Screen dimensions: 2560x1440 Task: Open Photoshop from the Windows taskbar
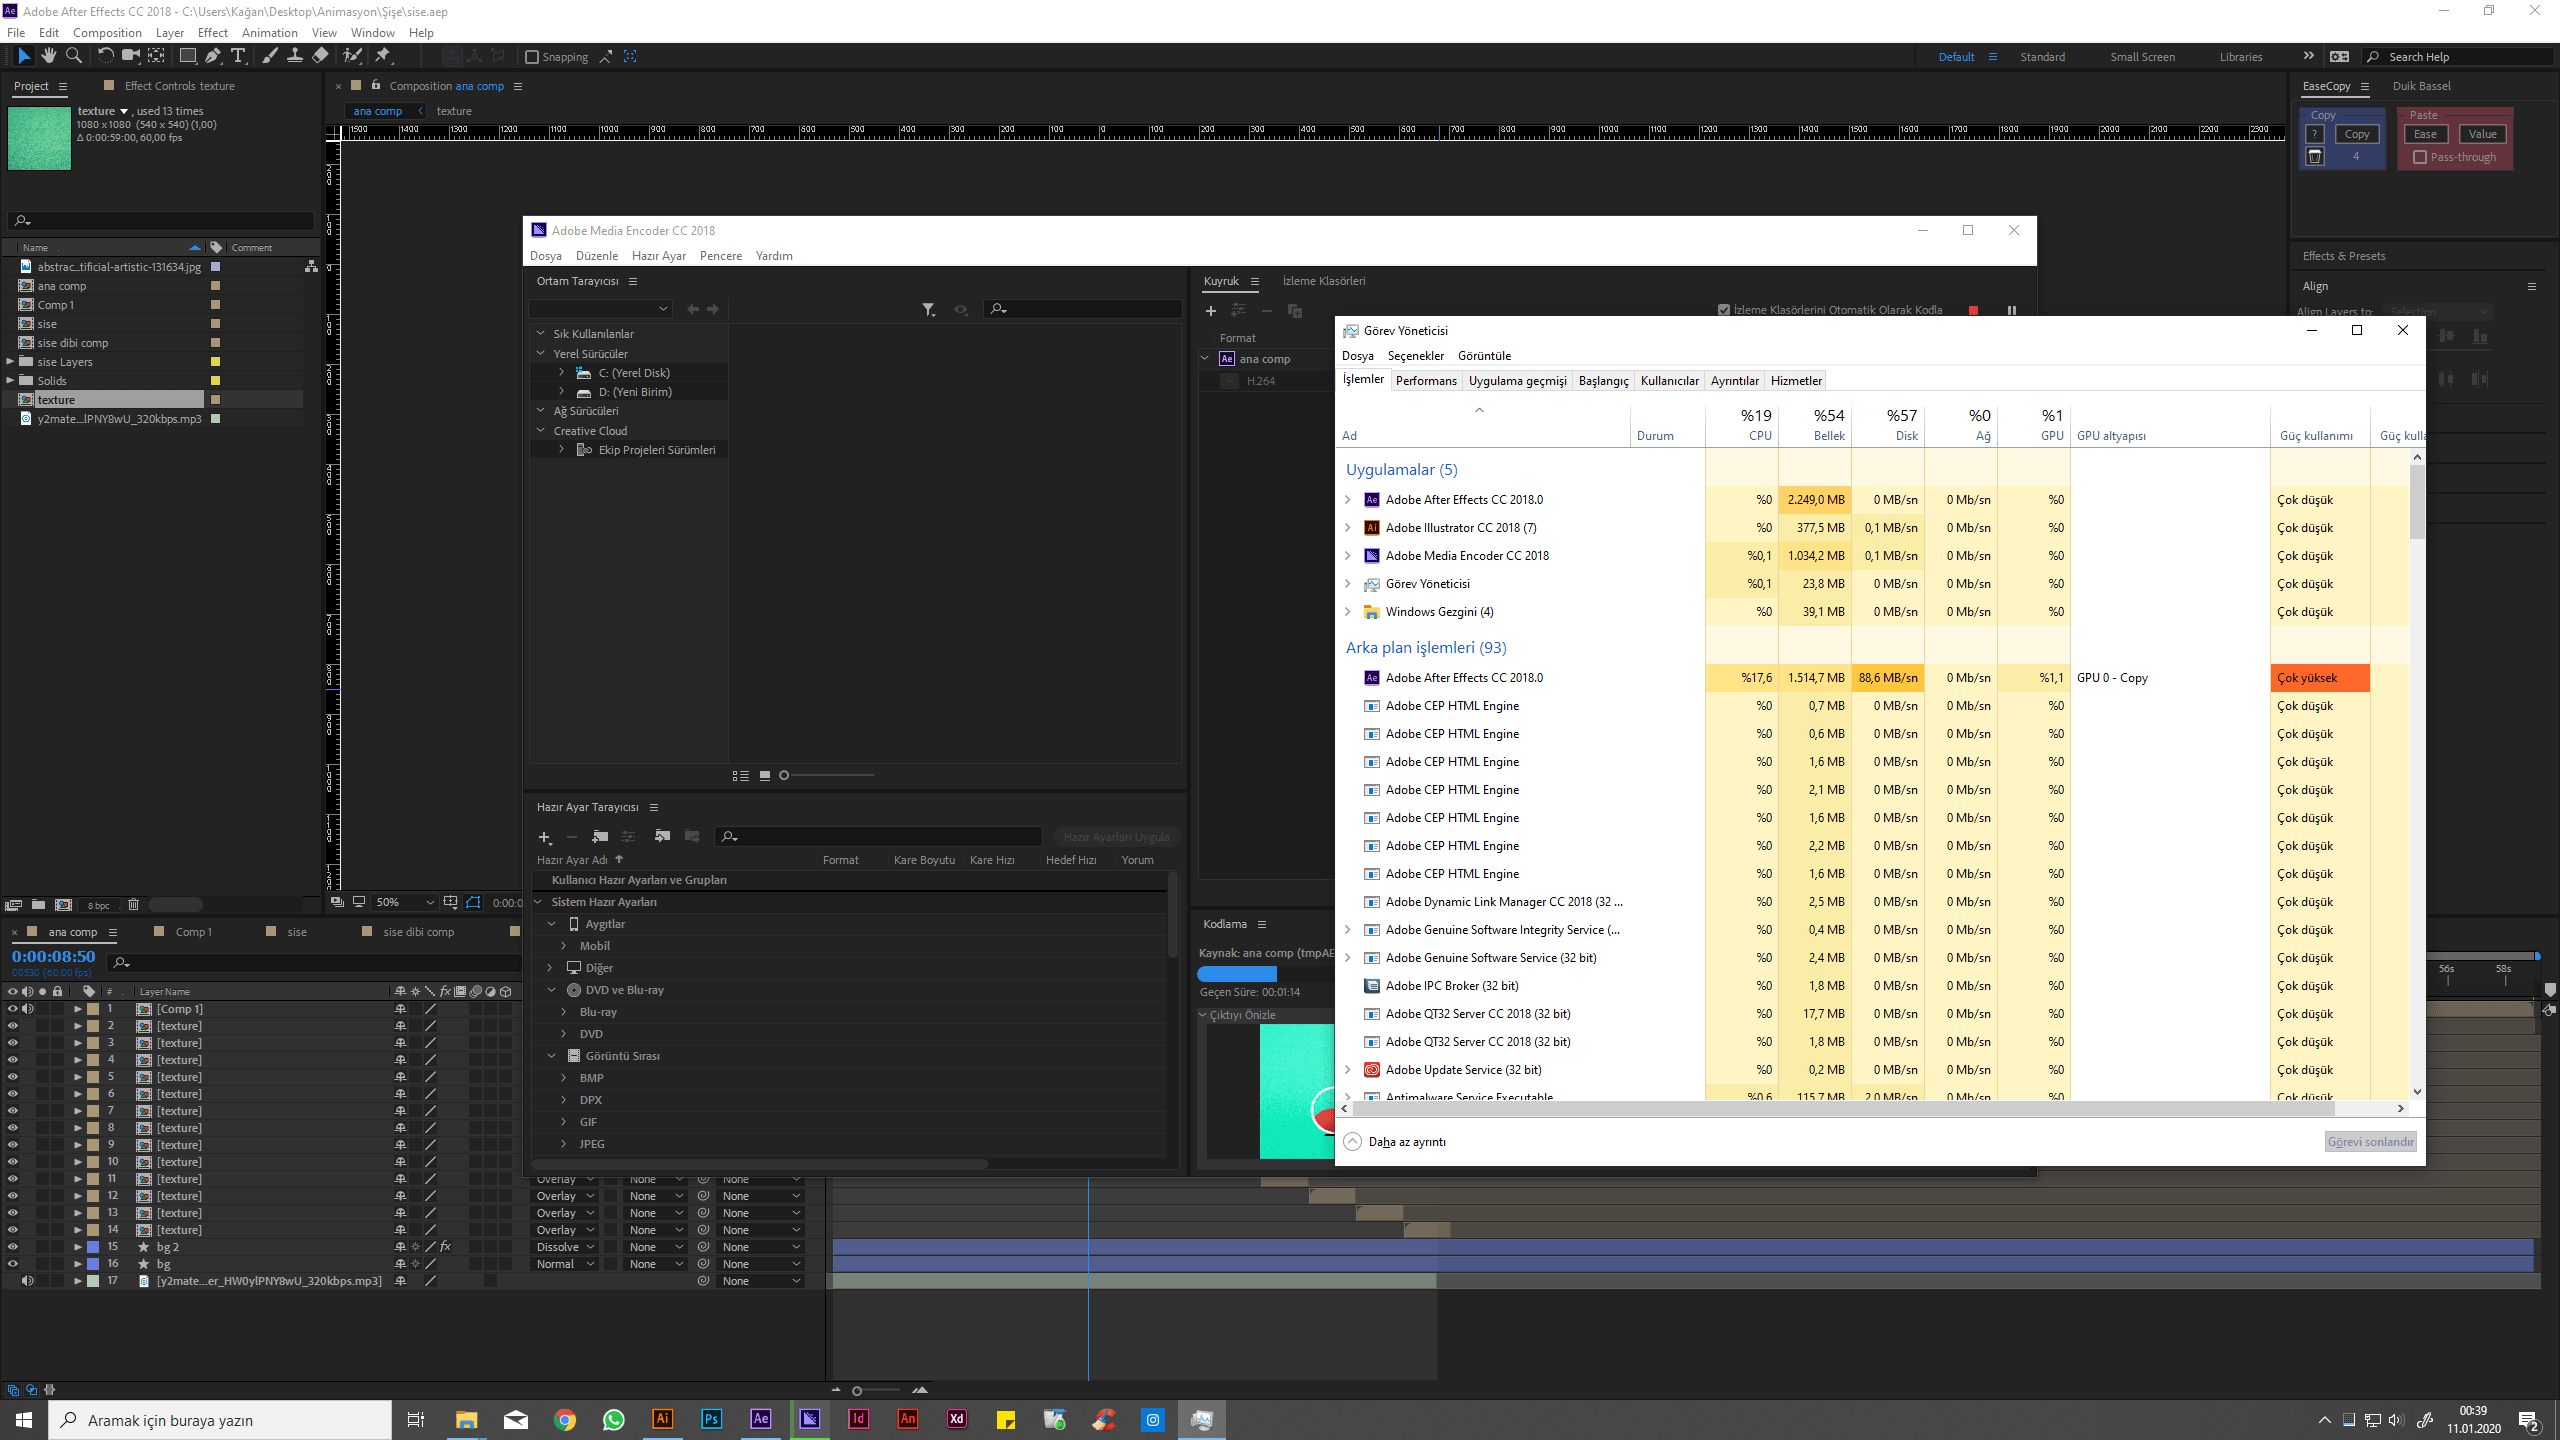click(x=711, y=1419)
